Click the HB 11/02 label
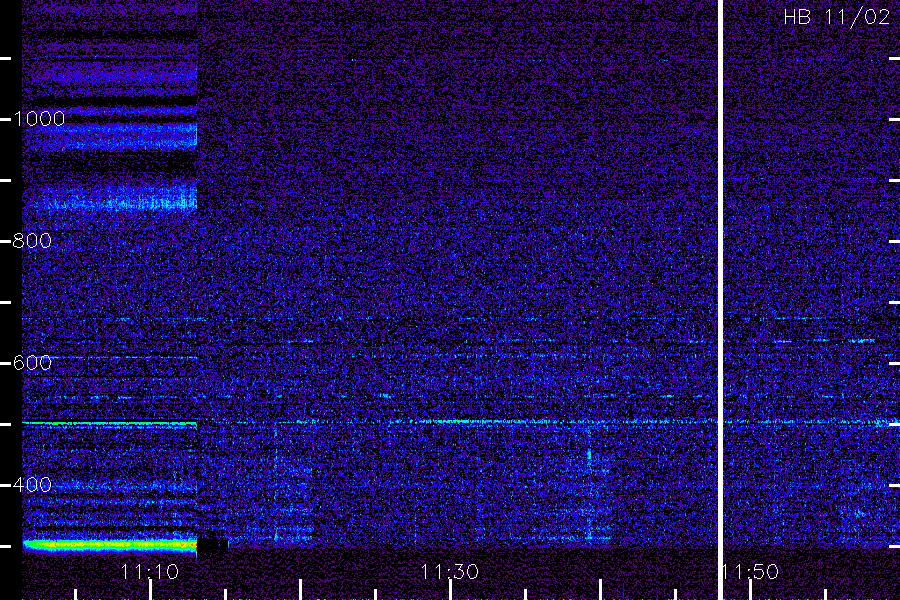900x600 pixels. coord(836,17)
